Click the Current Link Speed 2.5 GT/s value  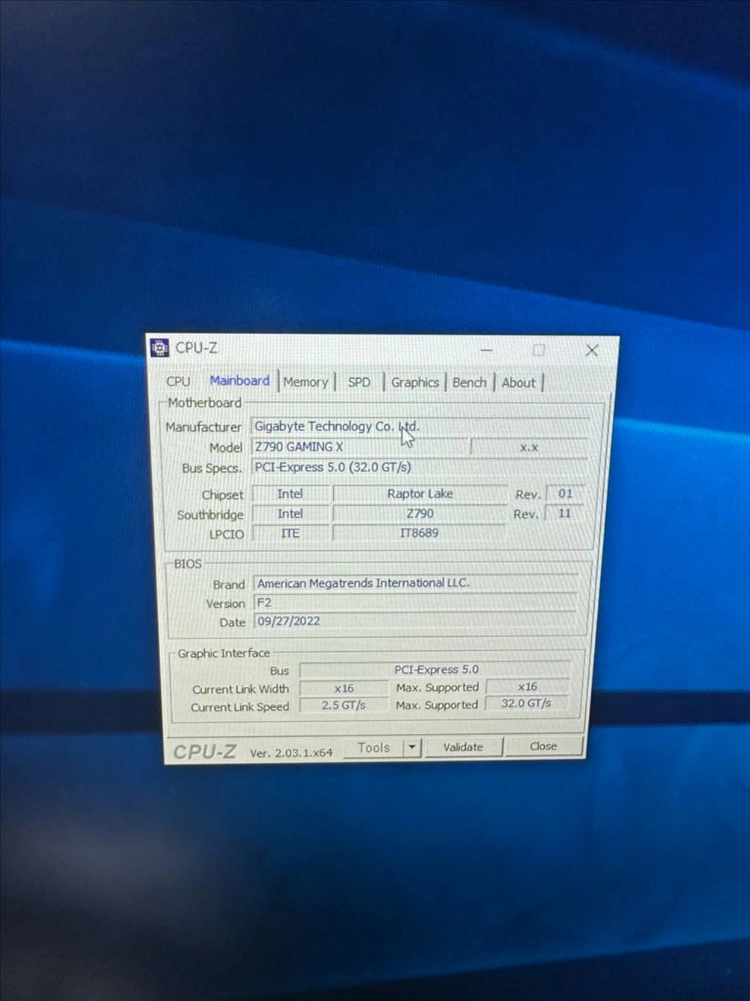(343, 705)
